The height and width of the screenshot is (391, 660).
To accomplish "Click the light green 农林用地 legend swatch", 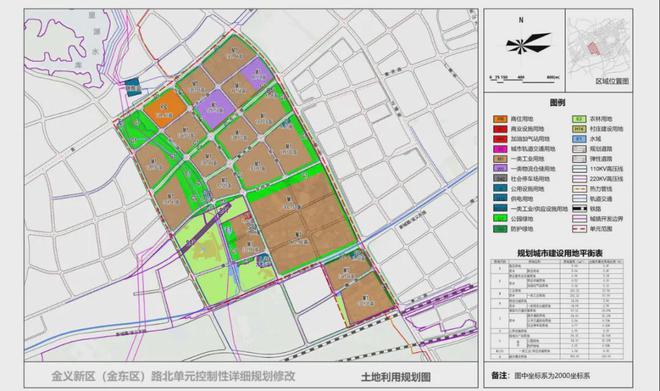I will pyautogui.click(x=579, y=119).
